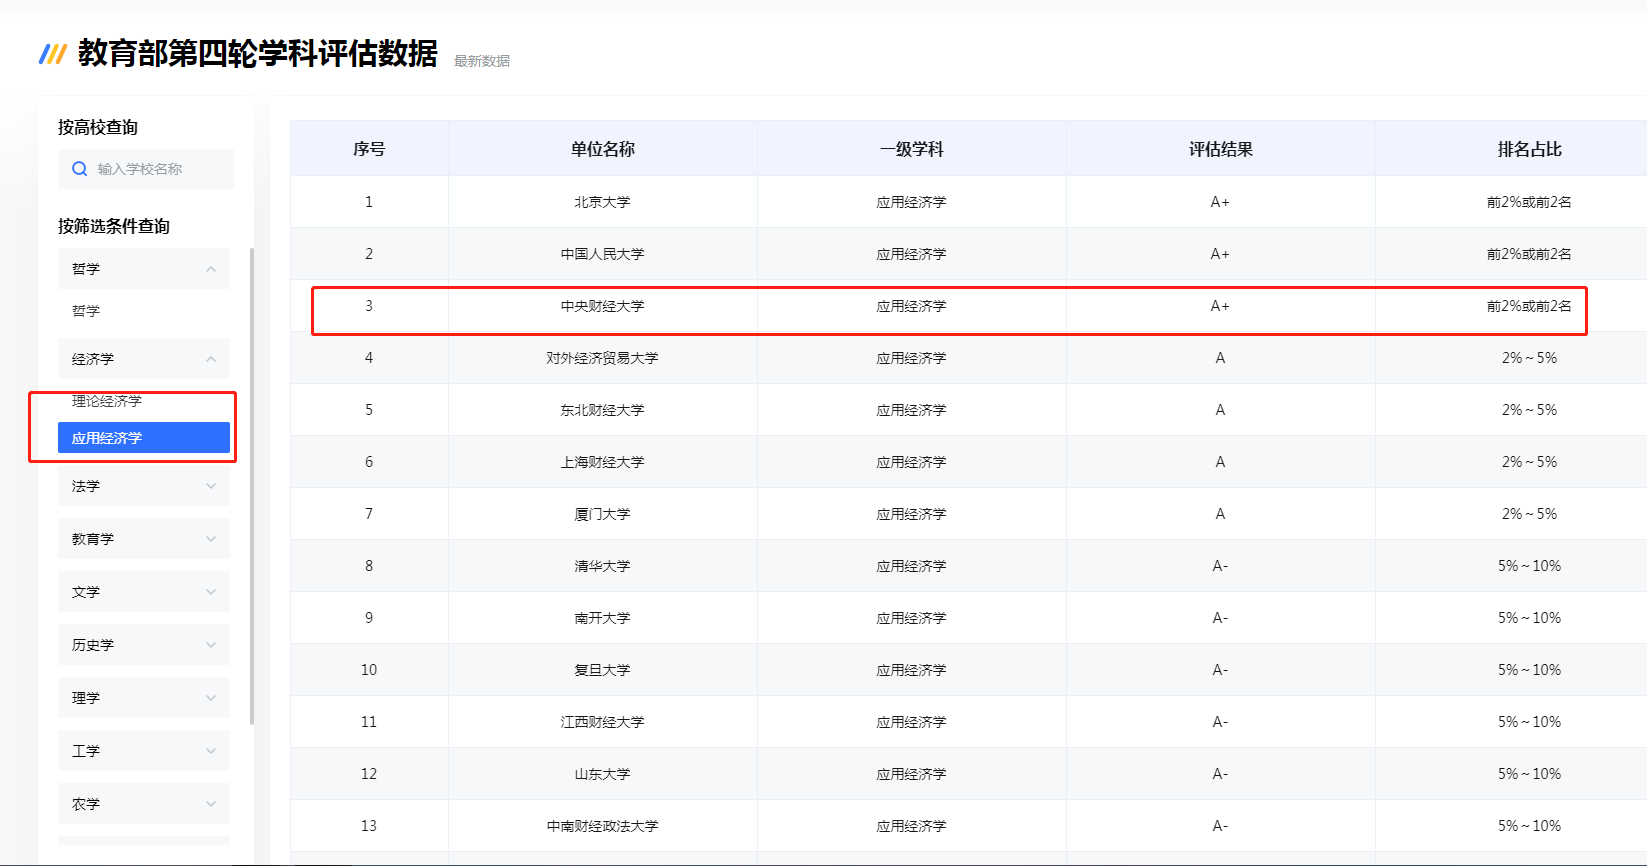Click the 复旦大学 cell
1647x866 pixels.
[x=603, y=670]
